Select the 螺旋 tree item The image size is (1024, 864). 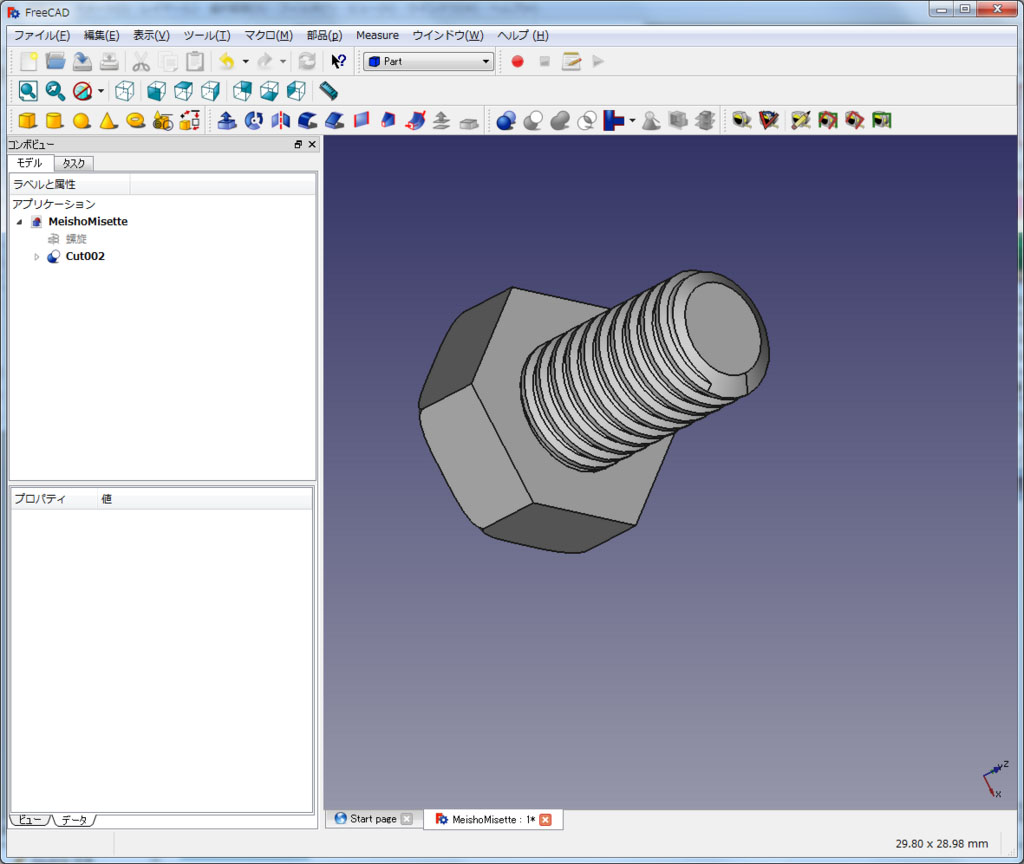coord(76,239)
